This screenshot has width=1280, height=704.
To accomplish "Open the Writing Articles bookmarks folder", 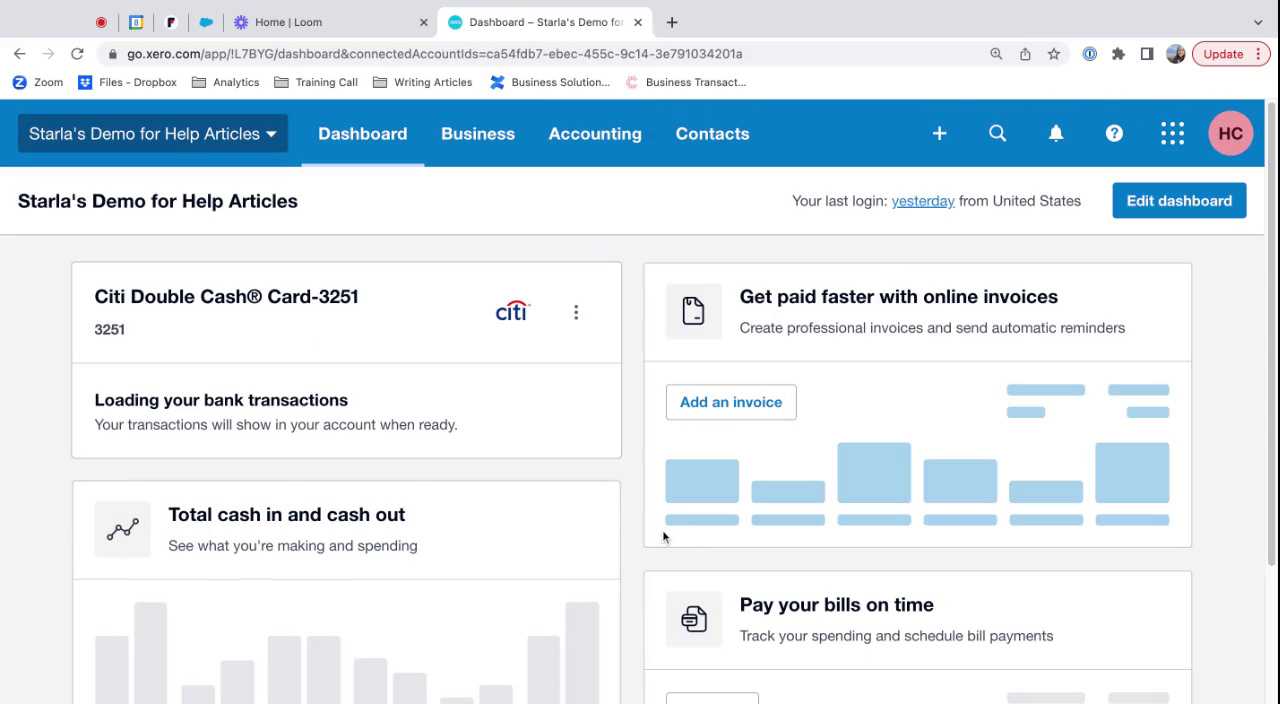I will click(x=422, y=82).
